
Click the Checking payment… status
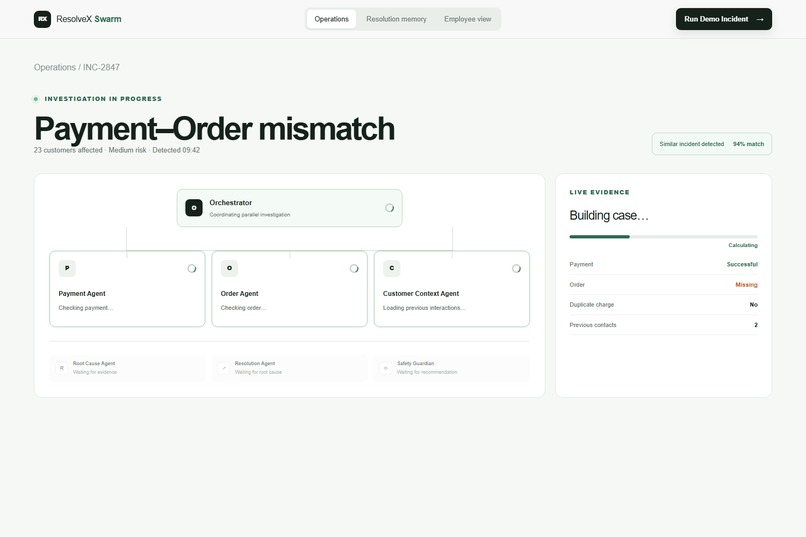(85, 308)
